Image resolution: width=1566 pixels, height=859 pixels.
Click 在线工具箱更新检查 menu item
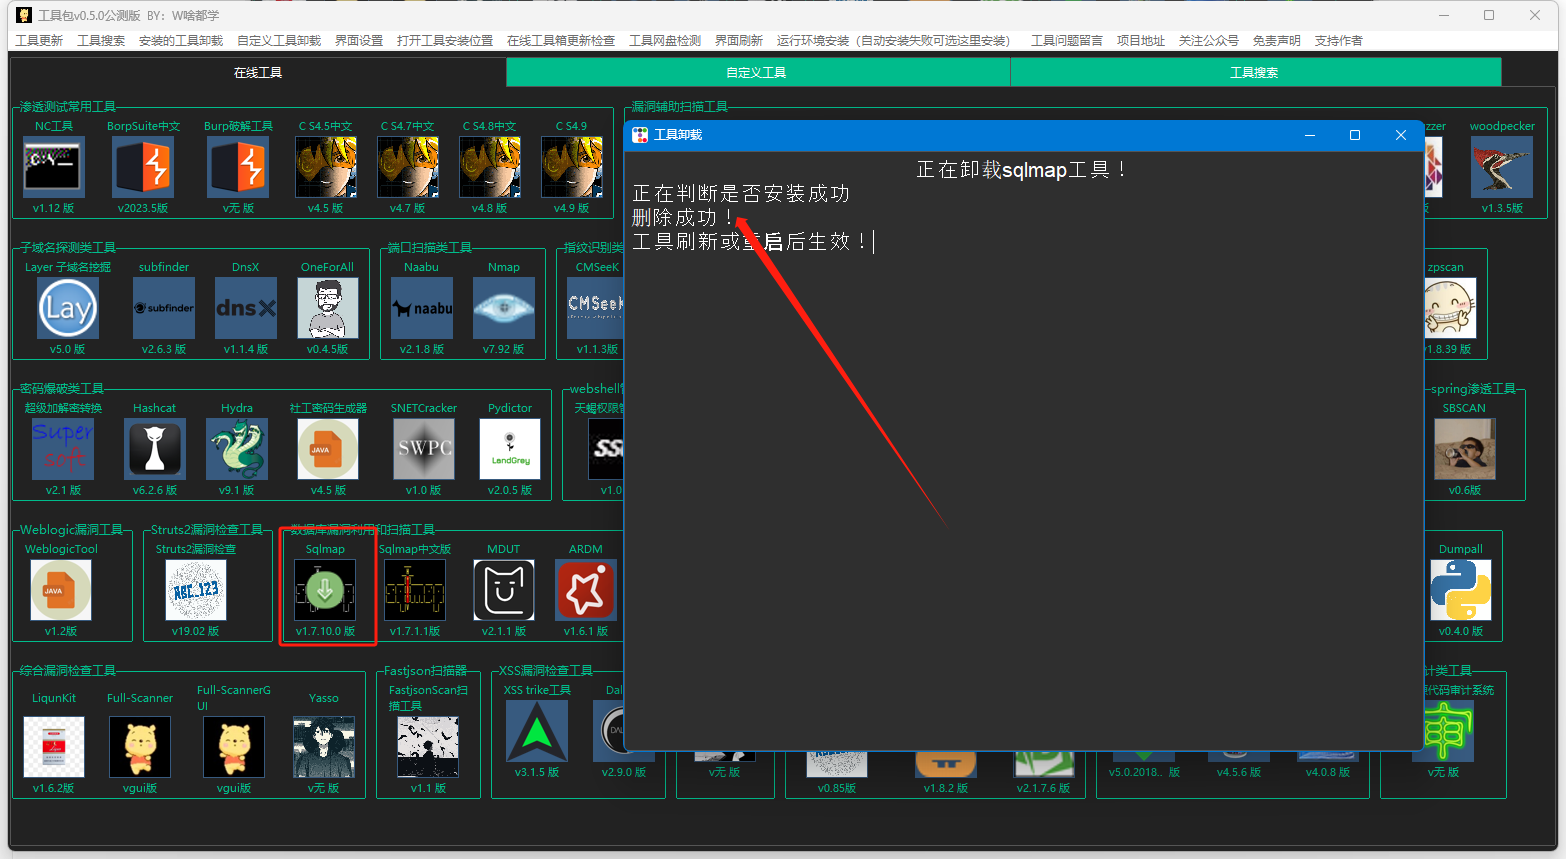[561, 41]
